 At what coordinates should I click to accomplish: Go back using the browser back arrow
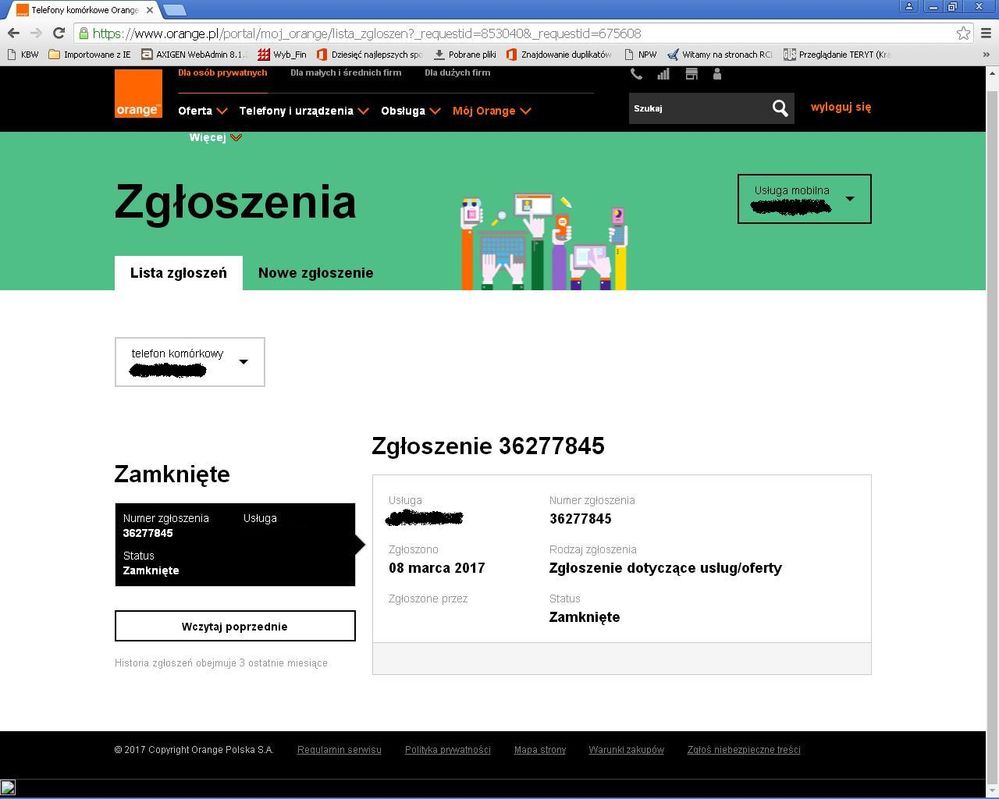click(15, 32)
